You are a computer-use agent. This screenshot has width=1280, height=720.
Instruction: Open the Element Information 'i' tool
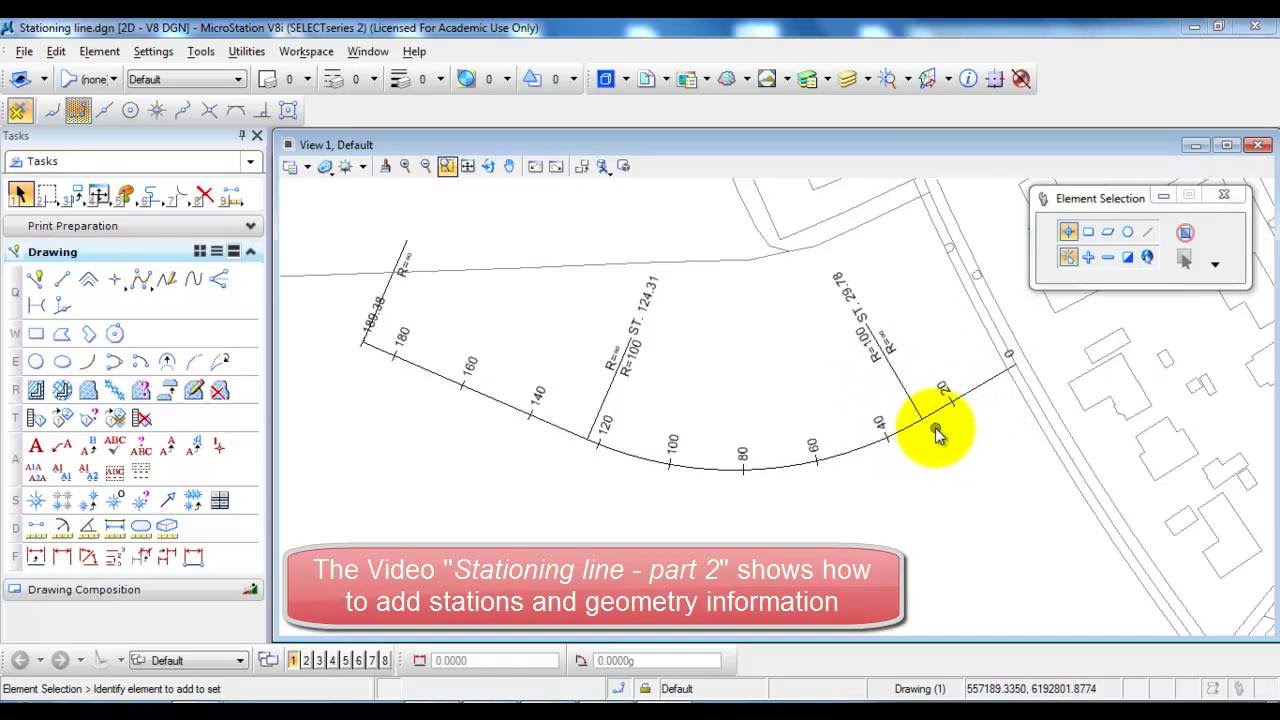968,79
